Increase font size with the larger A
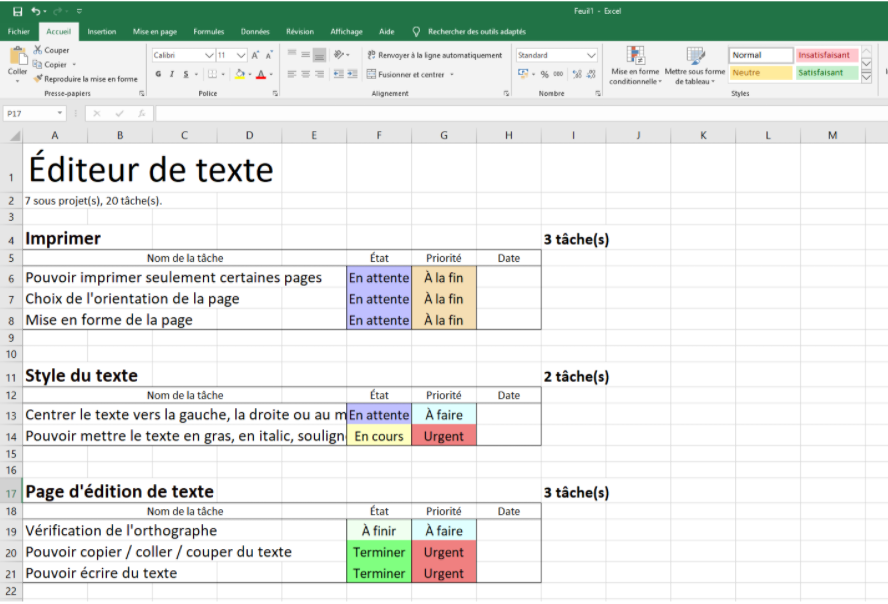 (255, 55)
